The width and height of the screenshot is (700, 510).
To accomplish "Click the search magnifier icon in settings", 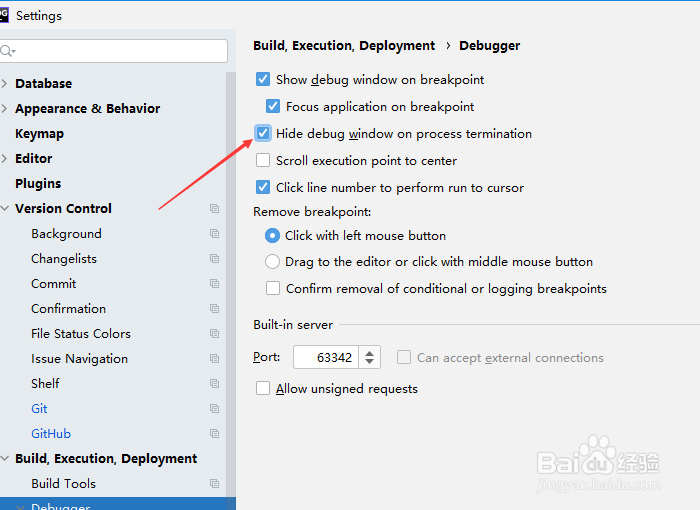I will (x=7, y=51).
